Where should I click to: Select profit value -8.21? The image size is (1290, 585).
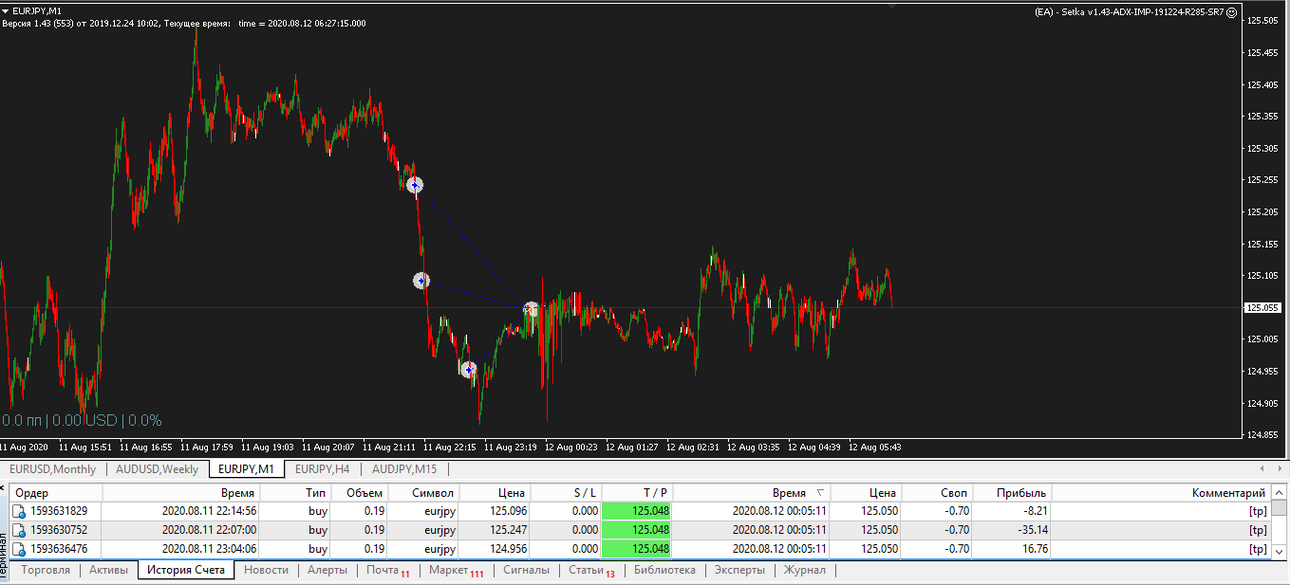[1035, 511]
